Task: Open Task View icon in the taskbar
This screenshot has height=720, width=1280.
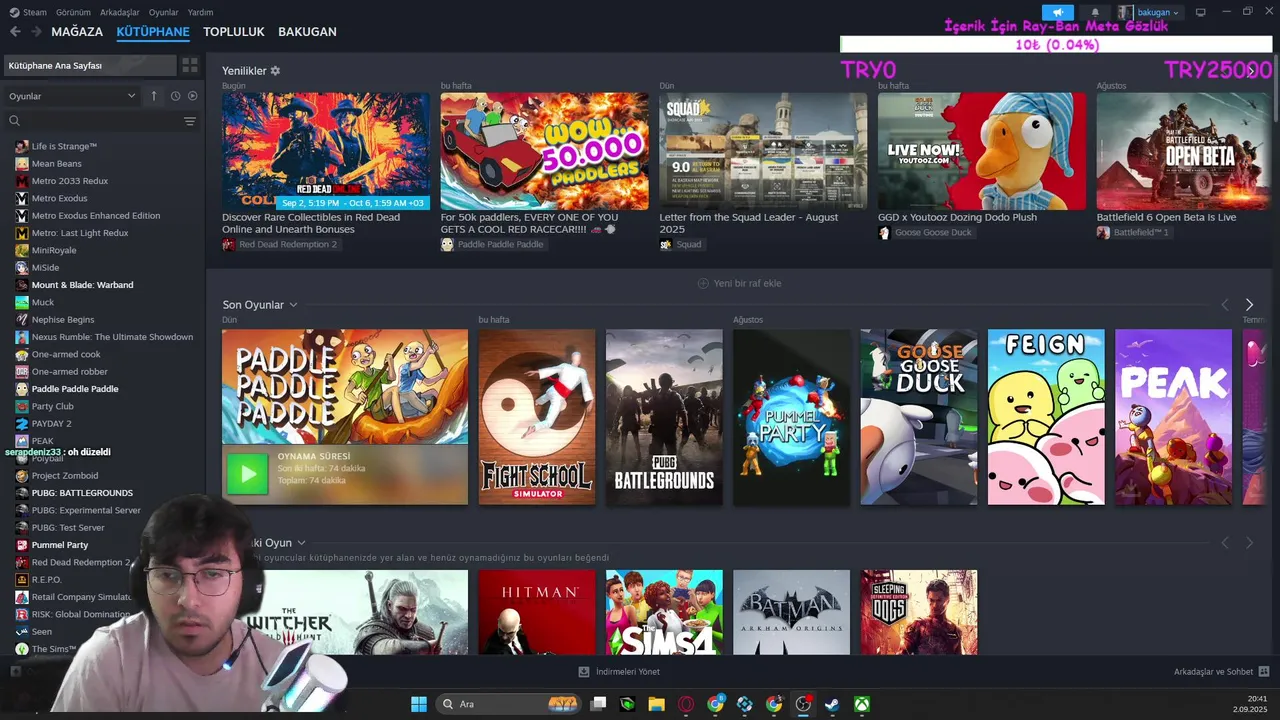Action: point(598,704)
